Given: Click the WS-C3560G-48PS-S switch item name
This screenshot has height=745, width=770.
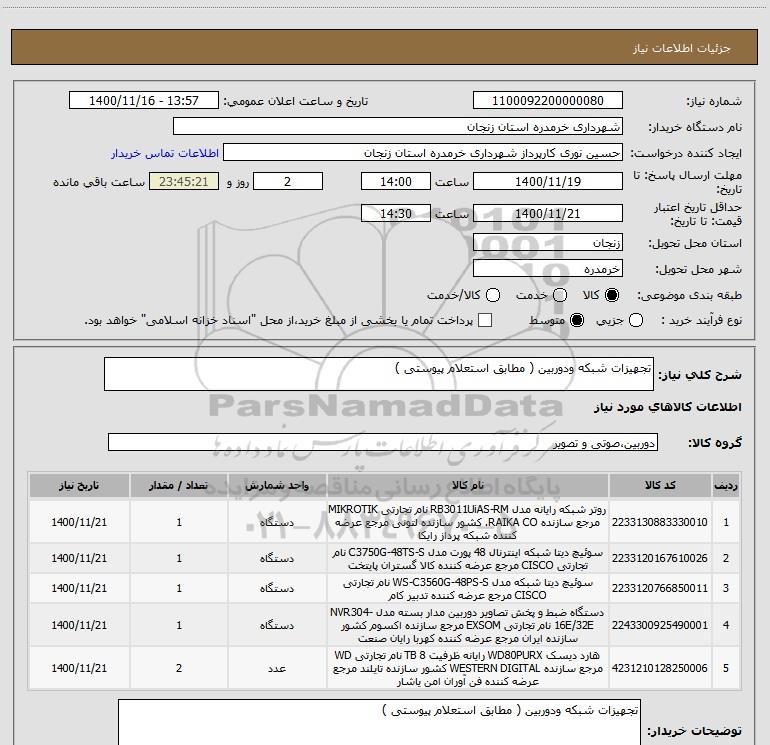Looking at the screenshot, I should [x=468, y=588].
